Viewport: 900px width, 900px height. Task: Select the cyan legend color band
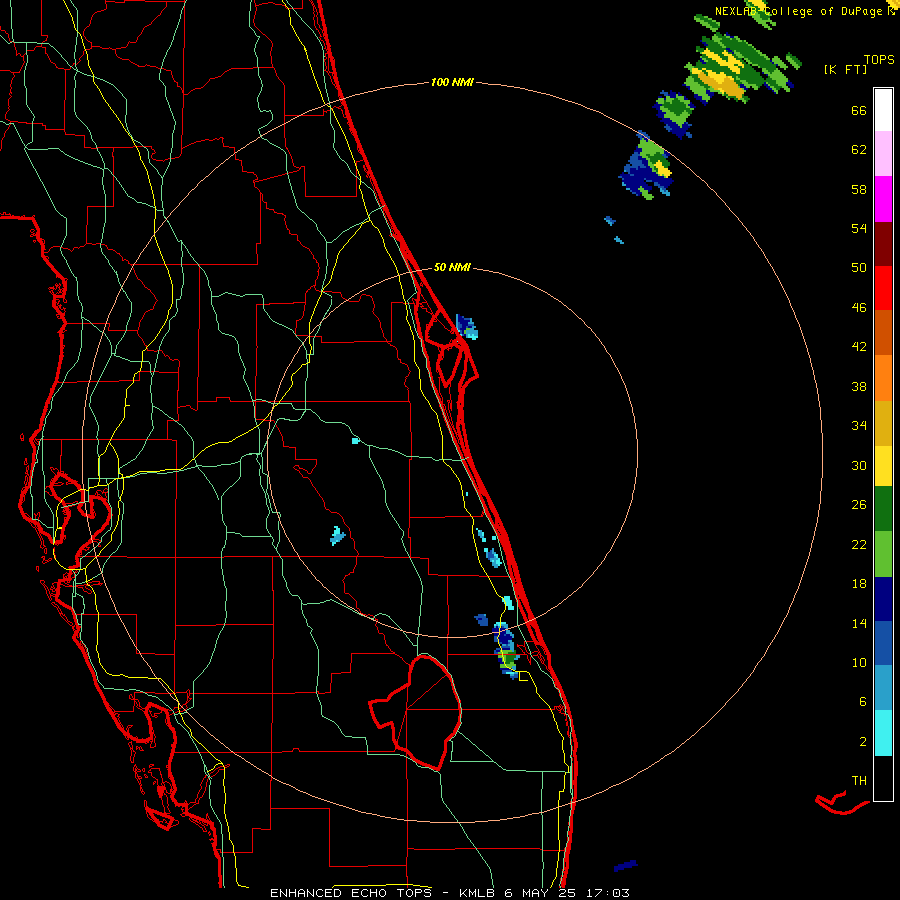tap(883, 733)
